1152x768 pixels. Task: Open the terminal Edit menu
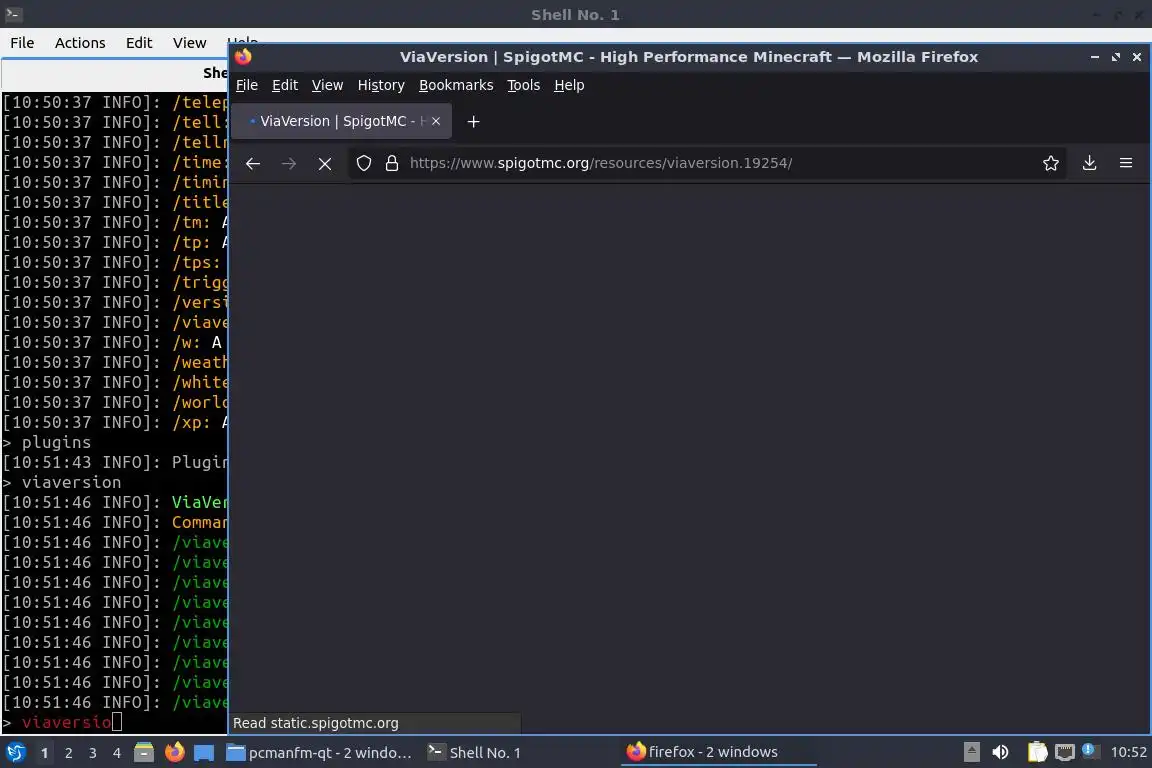[x=139, y=43]
